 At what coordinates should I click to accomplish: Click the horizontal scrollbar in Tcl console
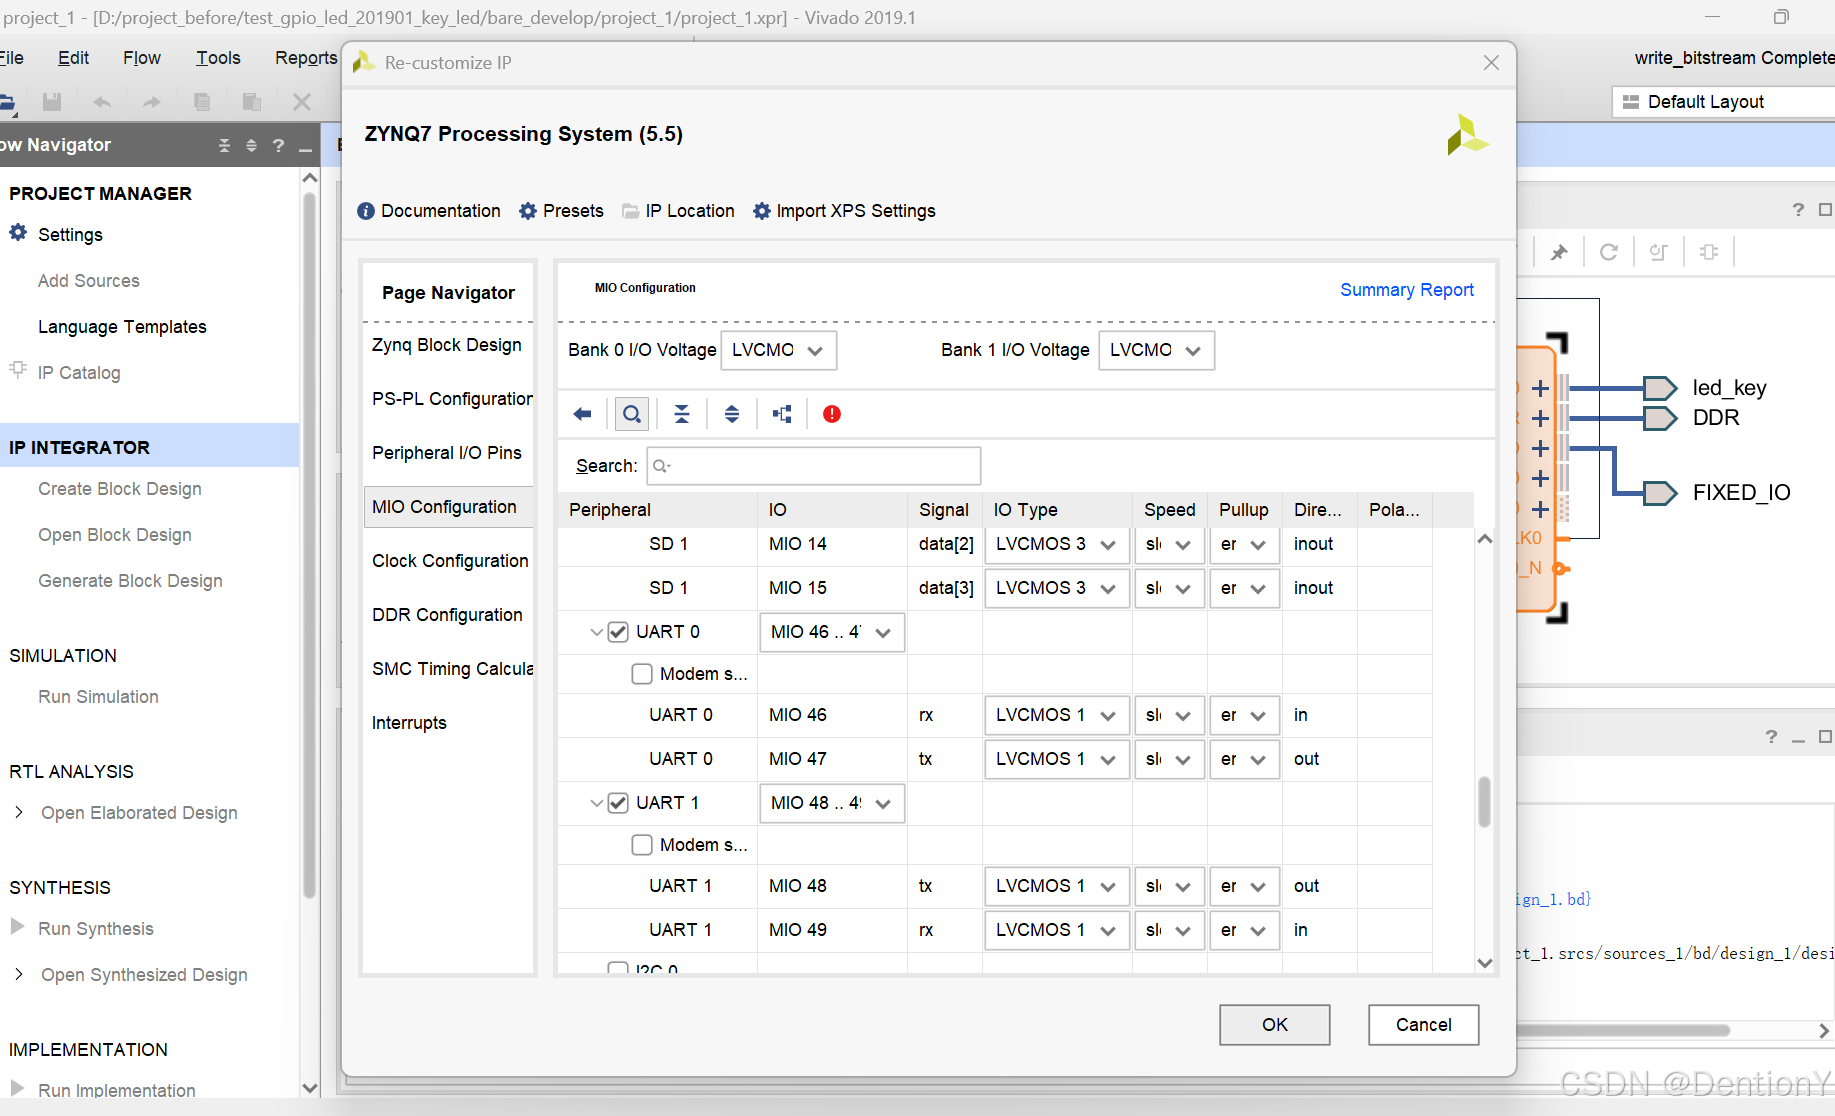pos(1623,1030)
